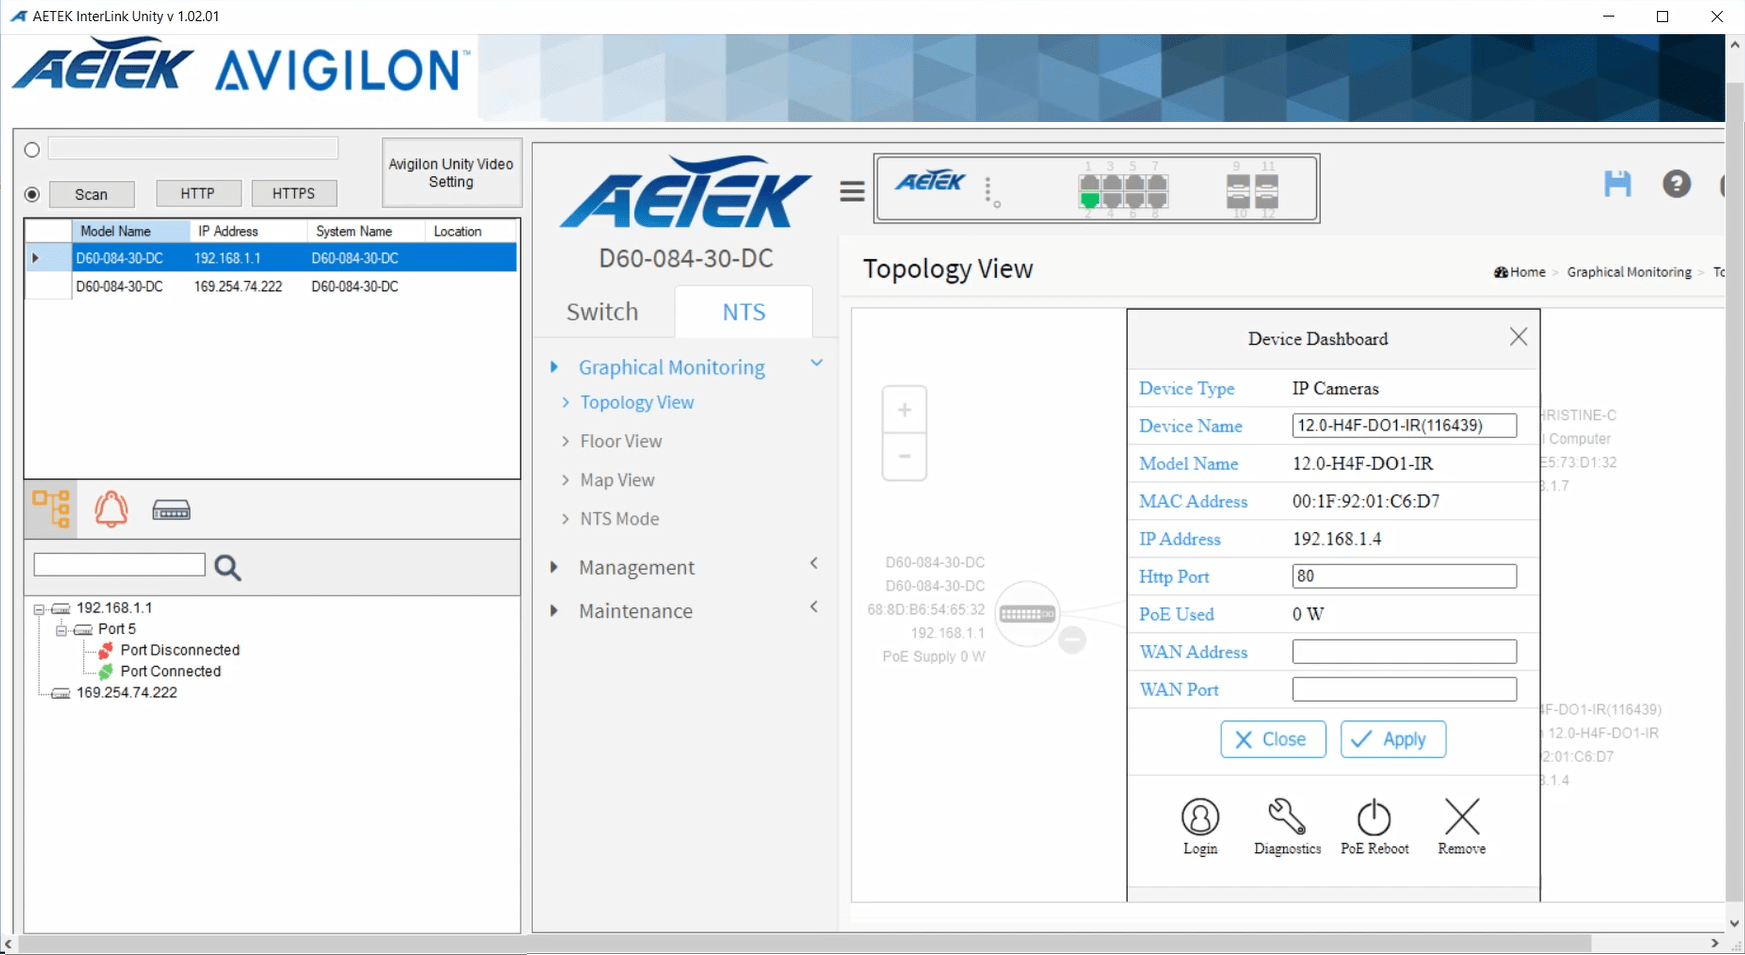The width and height of the screenshot is (1745, 955).
Task: Select the empty address radio button
Action: 32,150
